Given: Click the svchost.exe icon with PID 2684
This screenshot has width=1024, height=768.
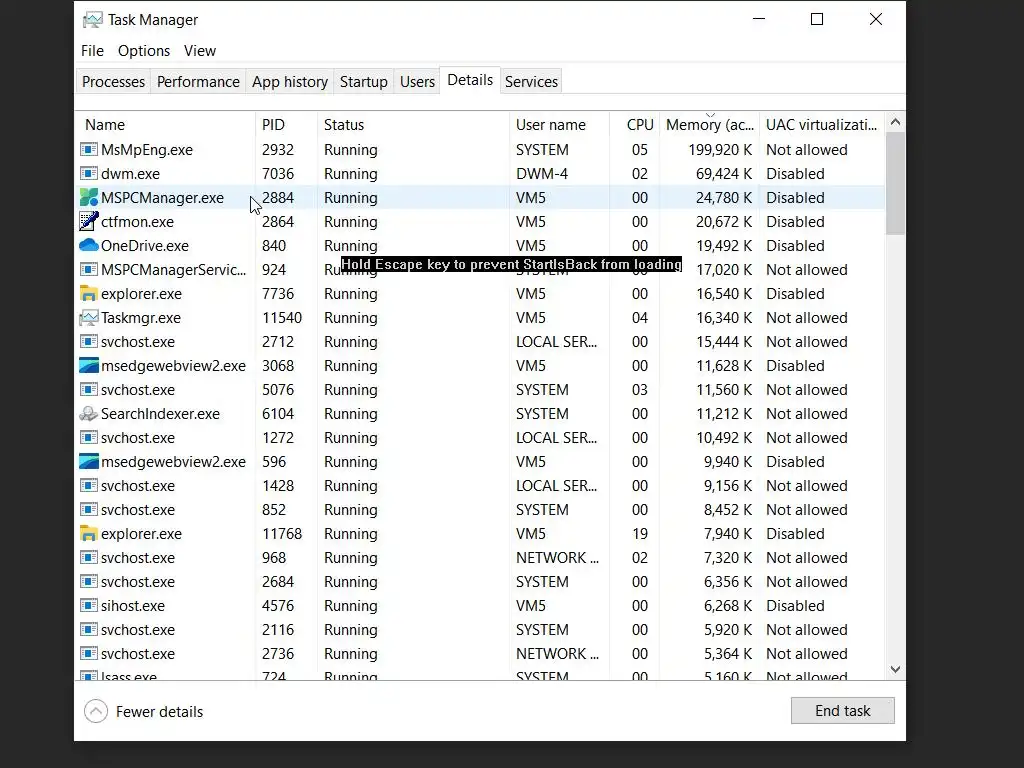Looking at the screenshot, I should click(88, 582).
